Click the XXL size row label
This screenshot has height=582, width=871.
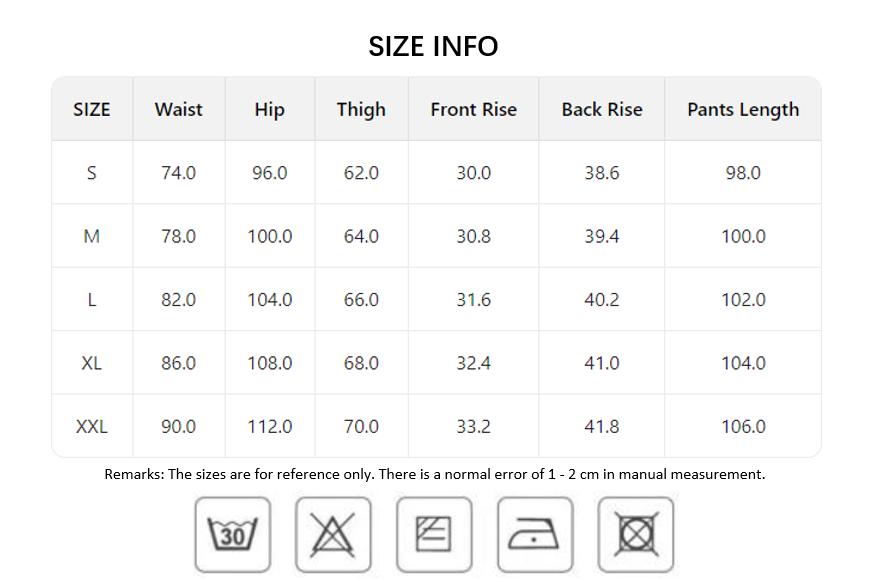pyautogui.click(x=92, y=427)
